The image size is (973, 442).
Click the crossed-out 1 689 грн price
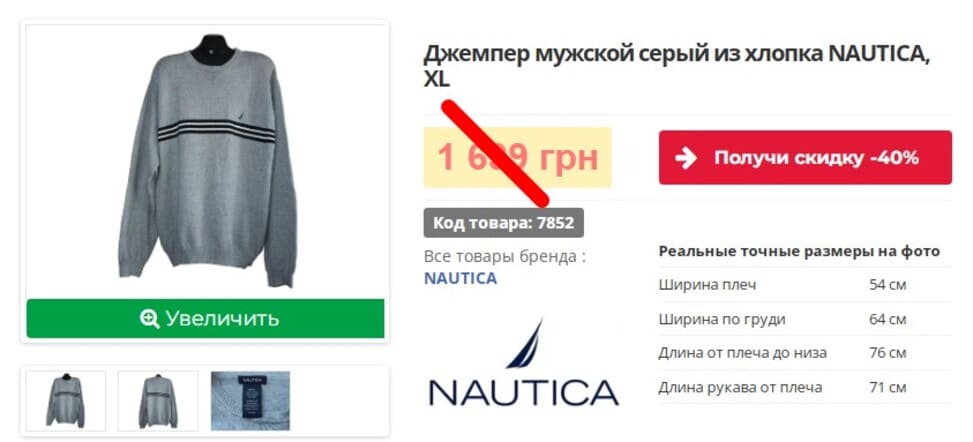pyautogui.click(x=518, y=158)
